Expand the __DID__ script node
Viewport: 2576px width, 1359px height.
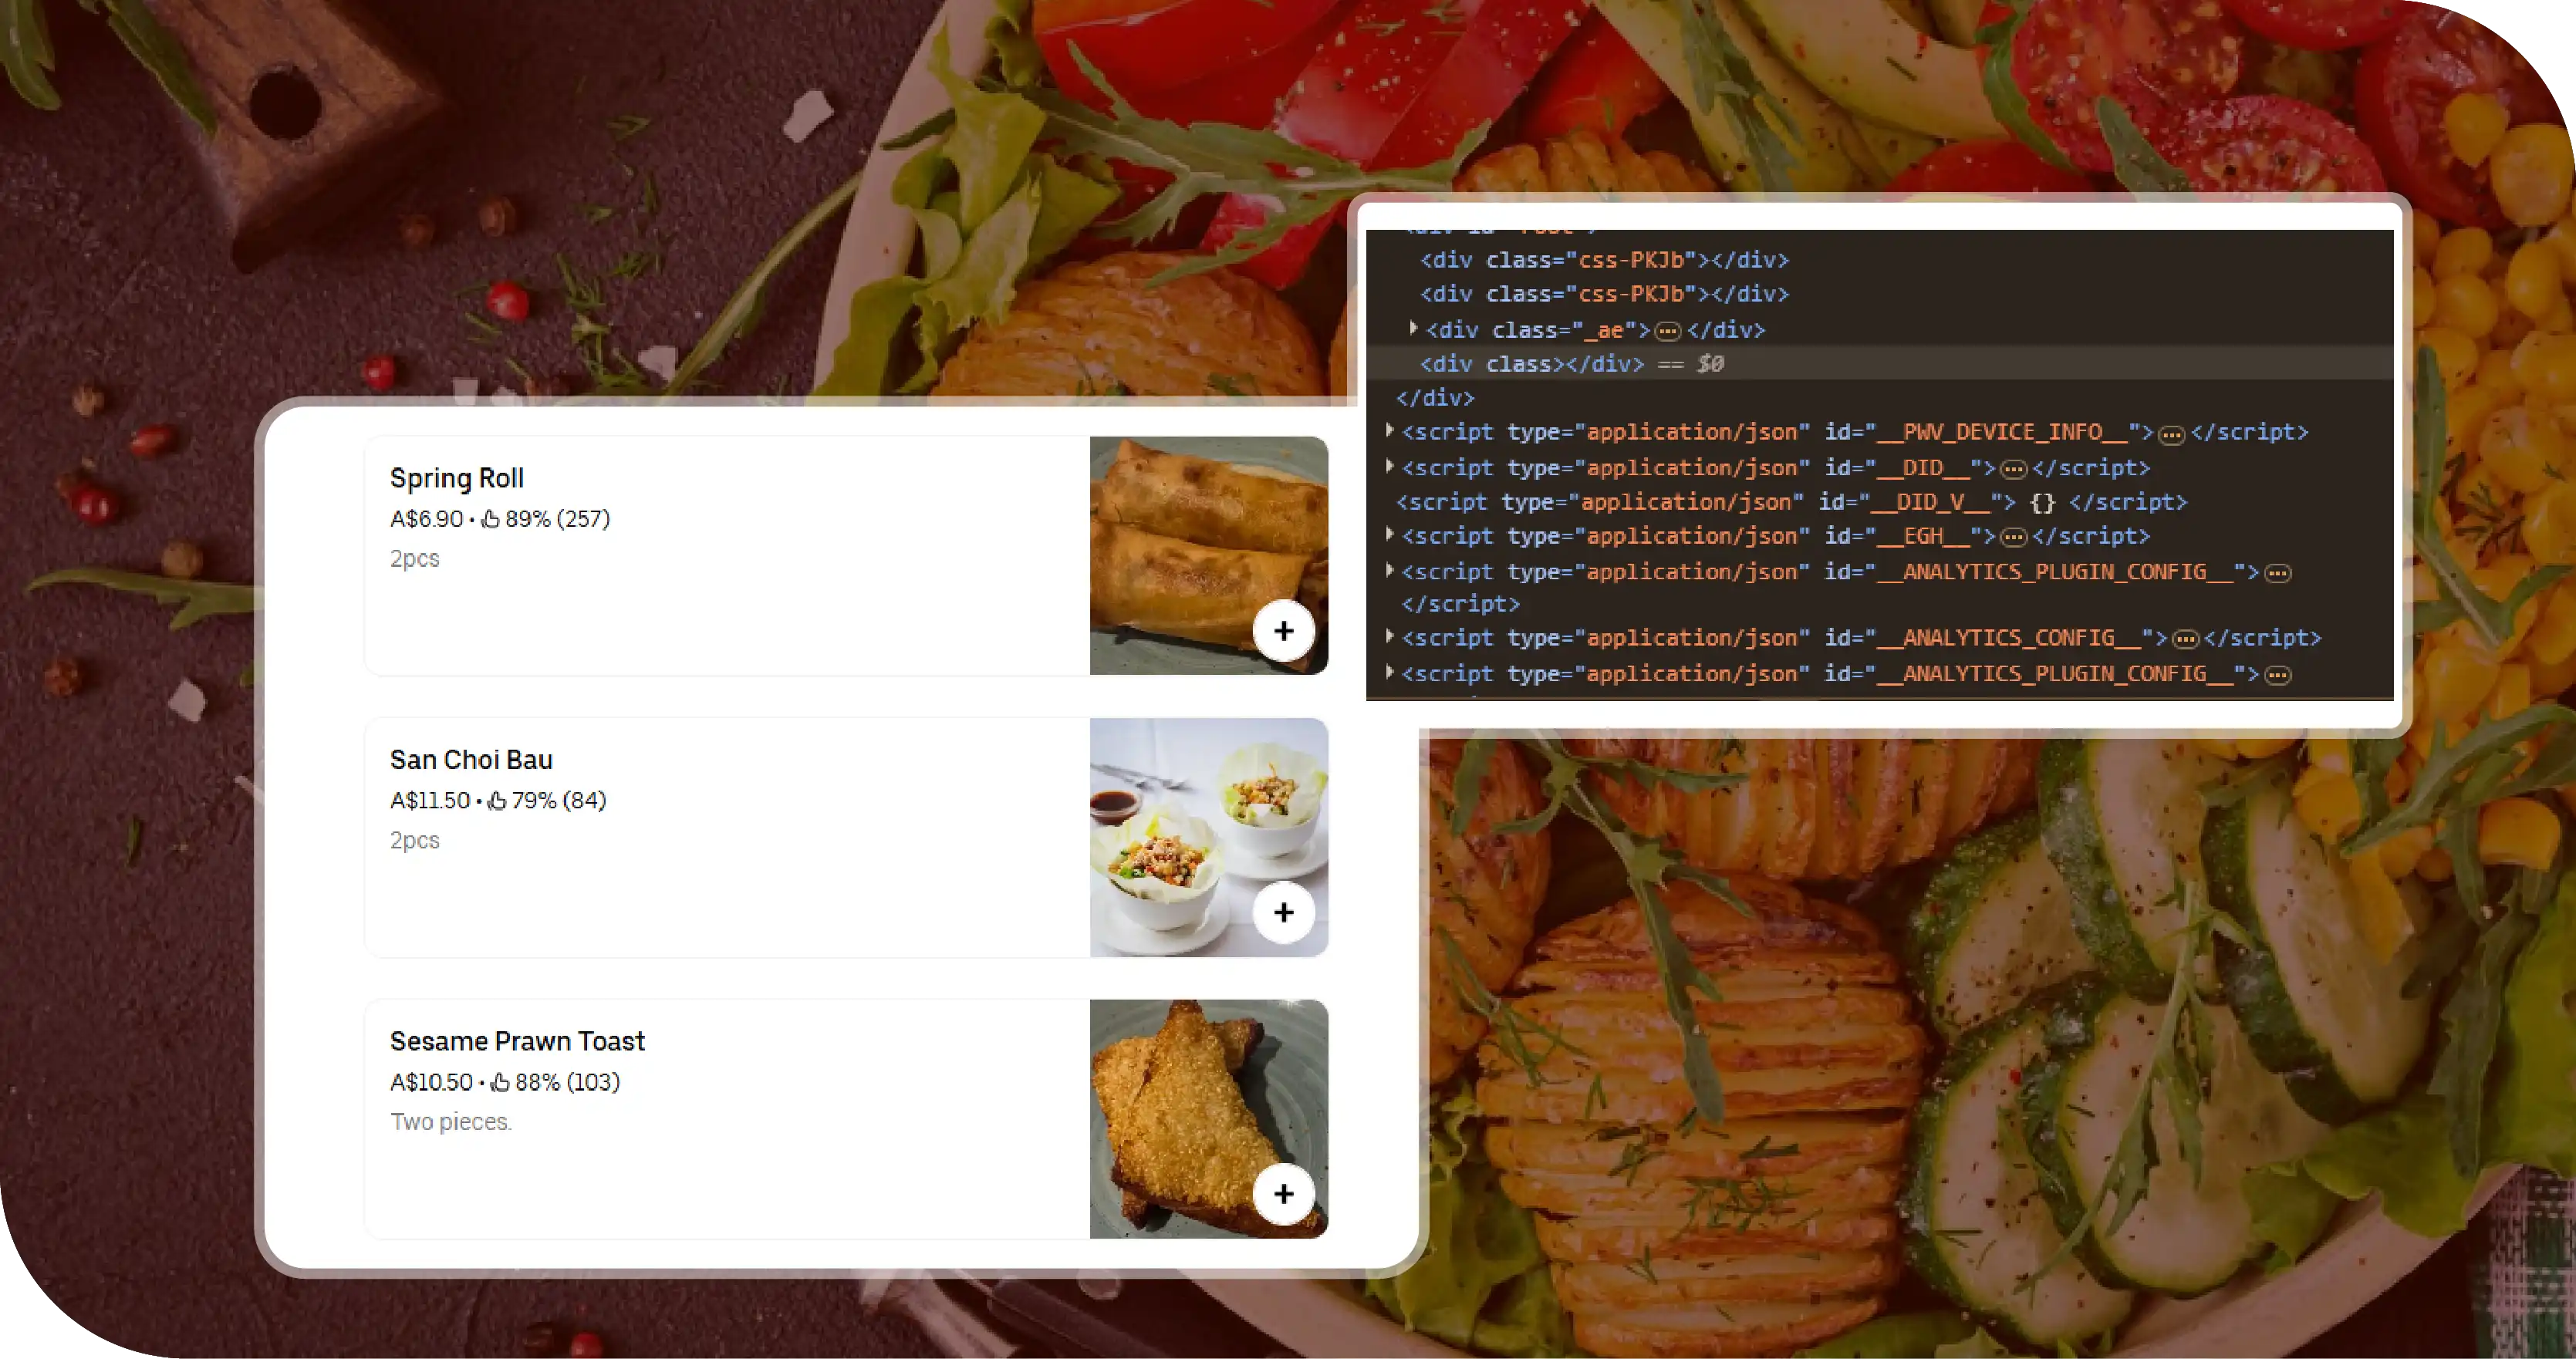[x=1389, y=466]
